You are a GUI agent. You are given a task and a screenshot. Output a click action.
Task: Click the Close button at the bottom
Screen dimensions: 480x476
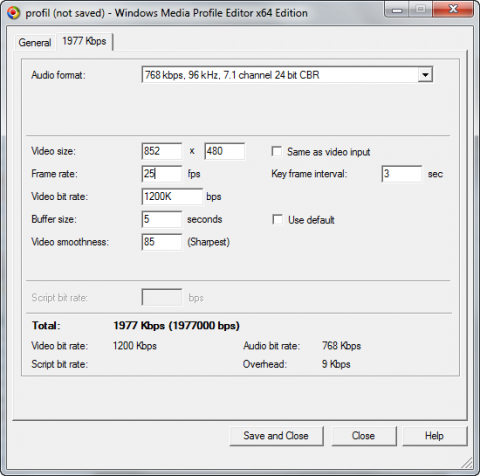click(x=364, y=436)
